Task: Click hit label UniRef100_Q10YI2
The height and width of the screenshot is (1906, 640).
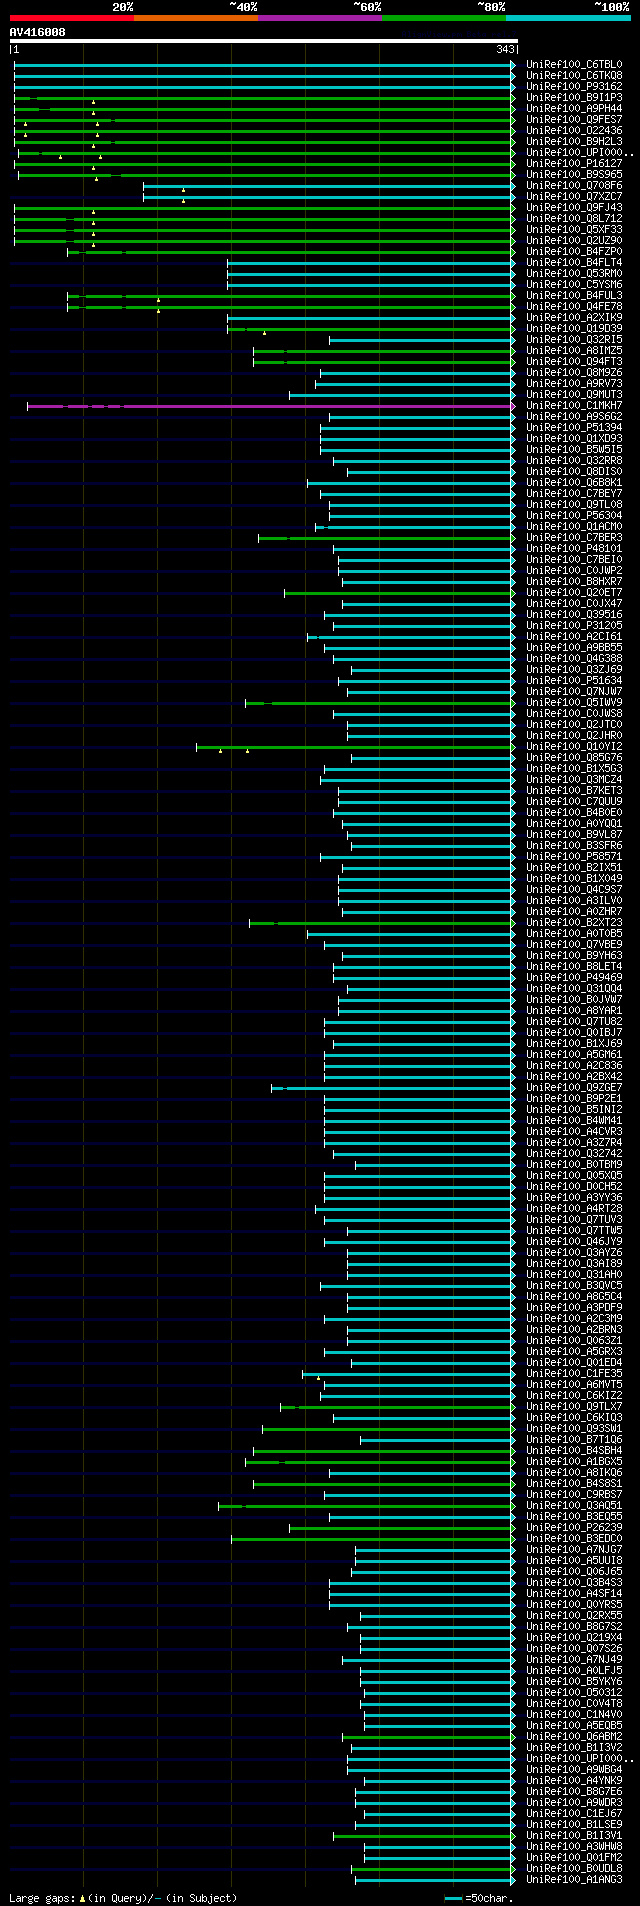Action: click(x=574, y=747)
